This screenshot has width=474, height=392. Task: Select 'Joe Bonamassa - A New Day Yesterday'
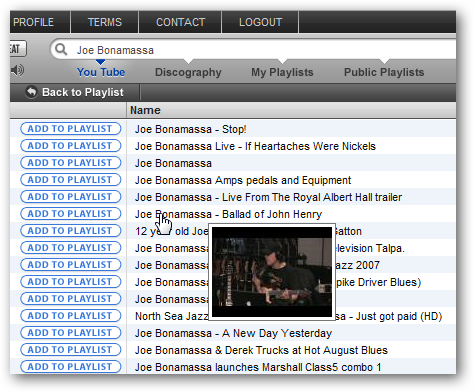[x=233, y=333]
